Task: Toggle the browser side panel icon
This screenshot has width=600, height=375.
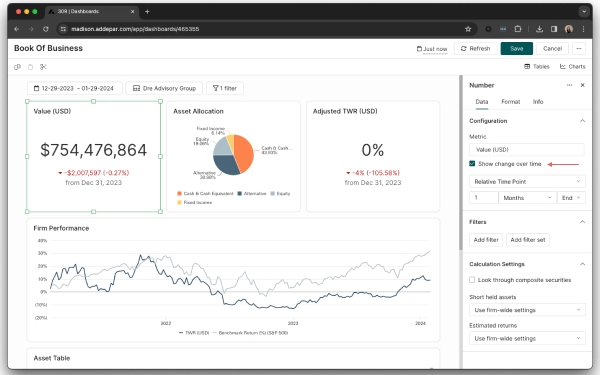Action: pos(554,29)
